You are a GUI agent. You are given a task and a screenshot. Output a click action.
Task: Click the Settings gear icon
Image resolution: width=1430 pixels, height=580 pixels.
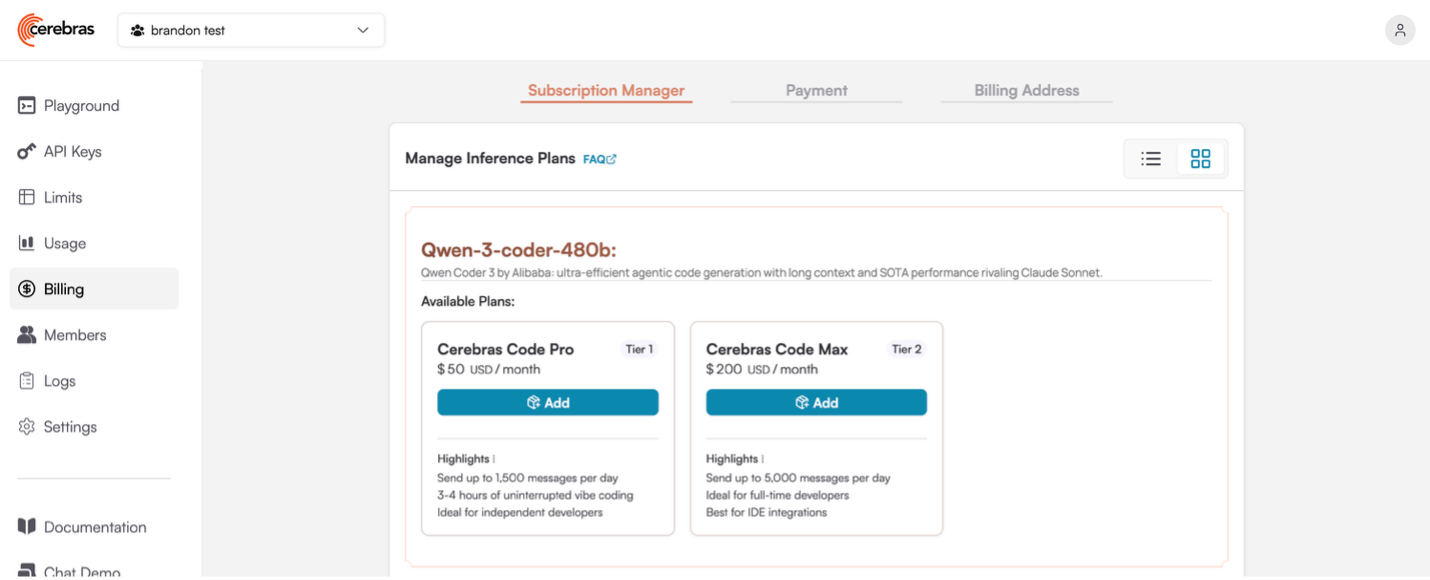27,427
